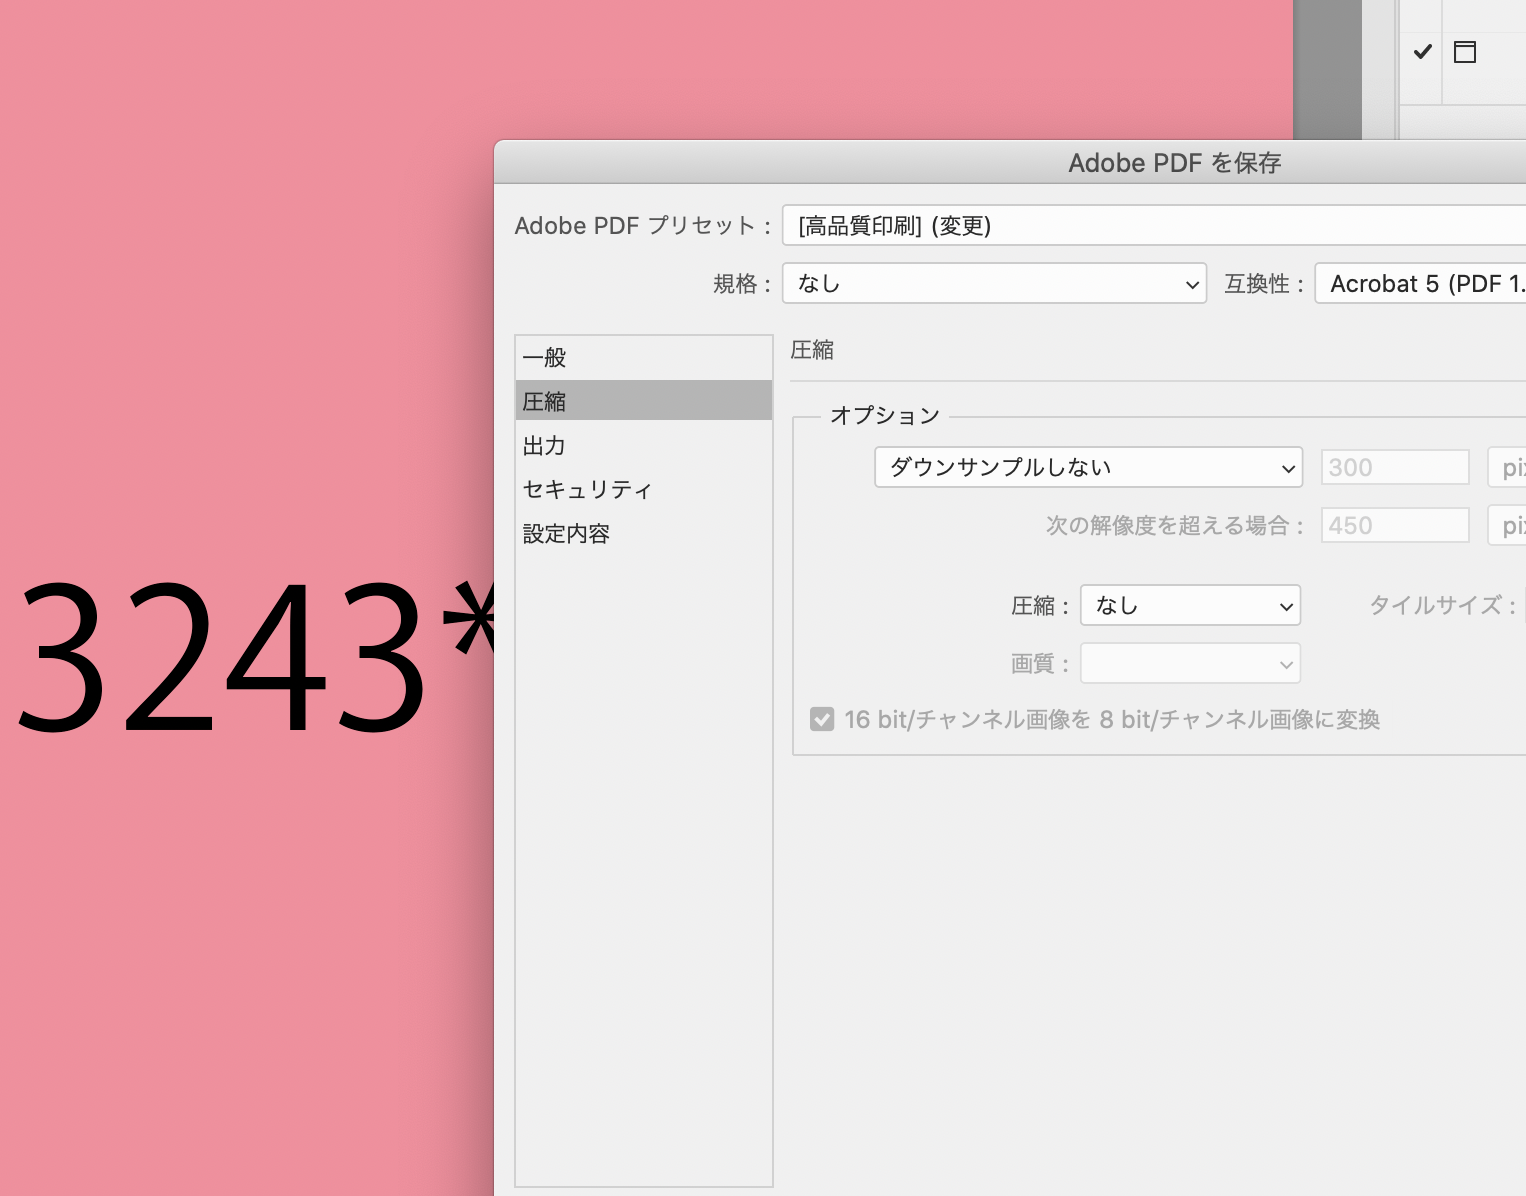The height and width of the screenshot is (1196, 1526).
Task: Open the 規格 dropdown set to なし
Action: pos(994,283)
